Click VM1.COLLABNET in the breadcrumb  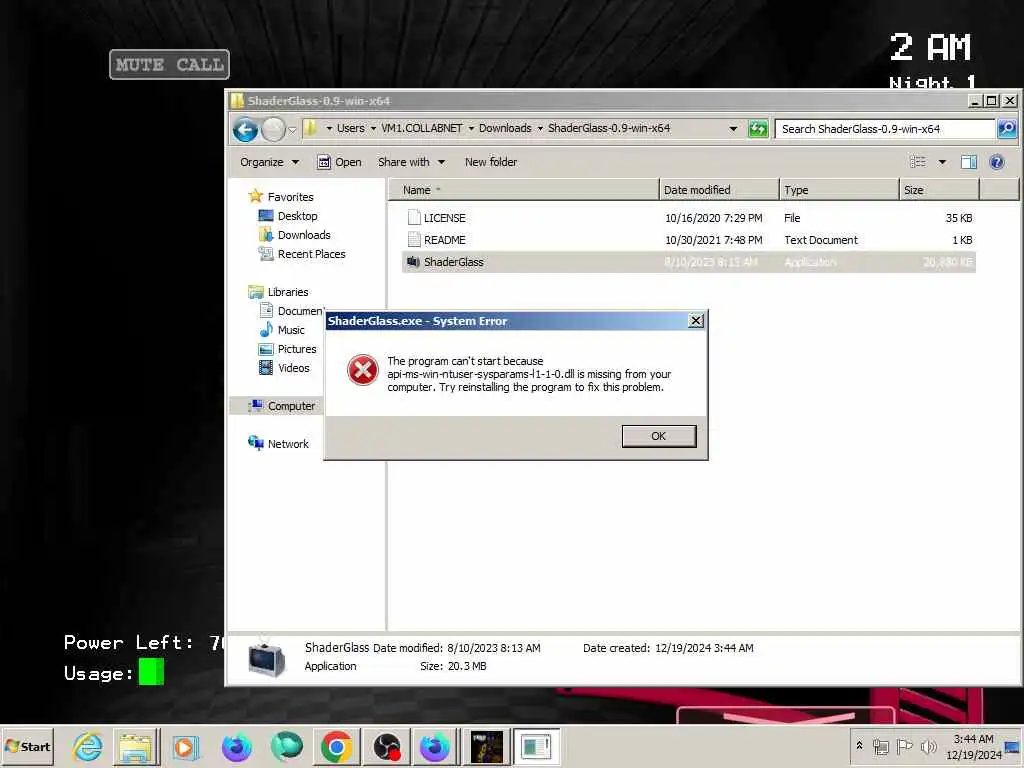[x=421, y=128]
